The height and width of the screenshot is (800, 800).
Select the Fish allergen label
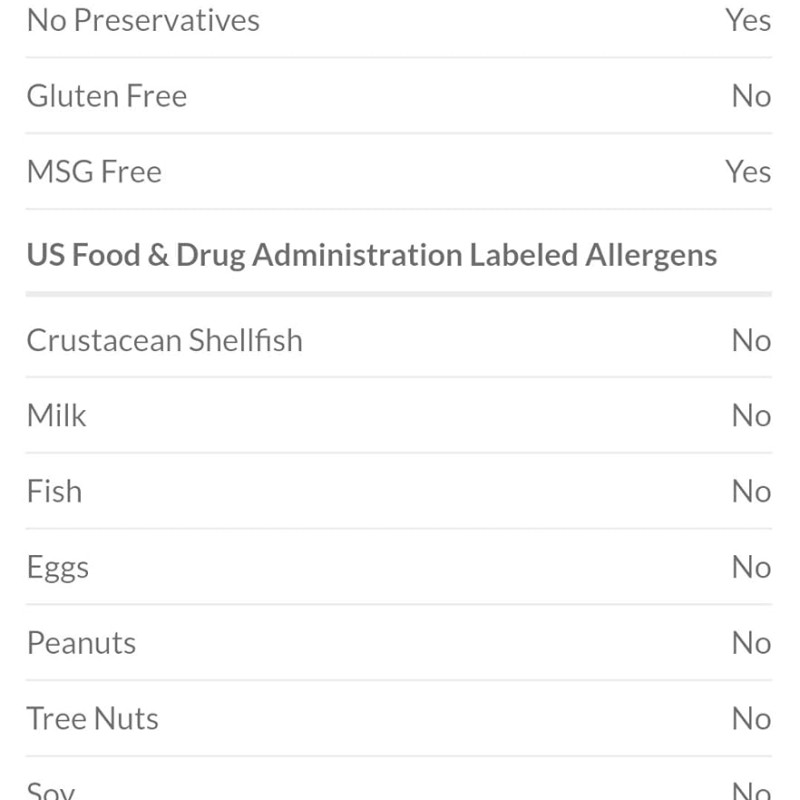click(54, 492)
